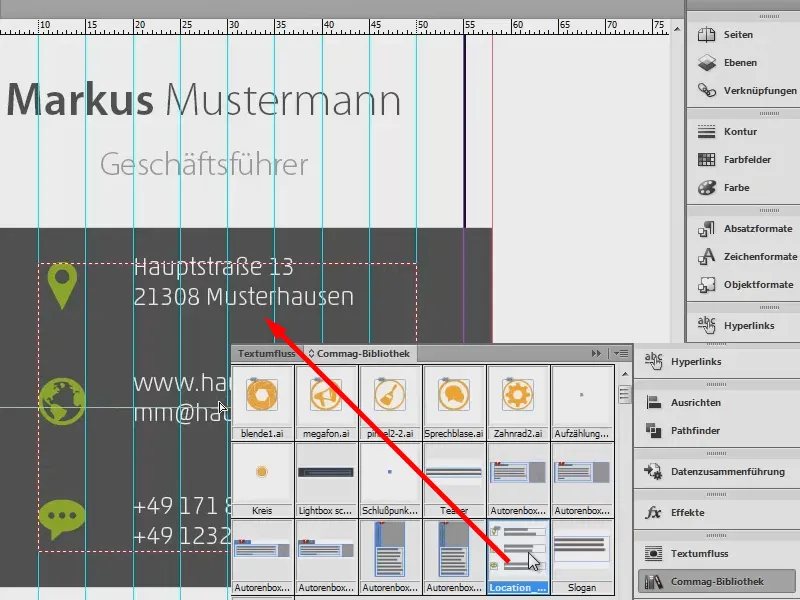Select the Lightbox library item

326,480
